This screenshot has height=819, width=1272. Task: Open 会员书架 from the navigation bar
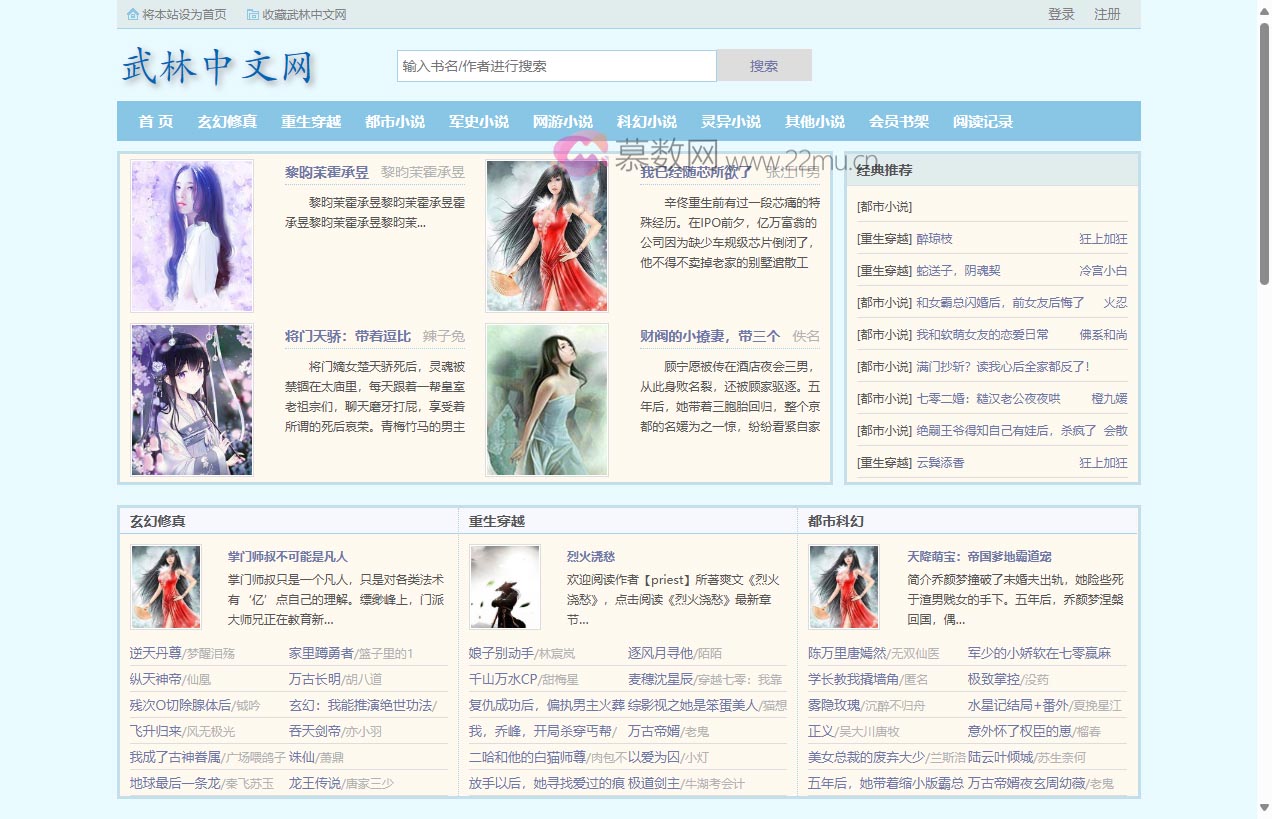click(x=899, y=121)
